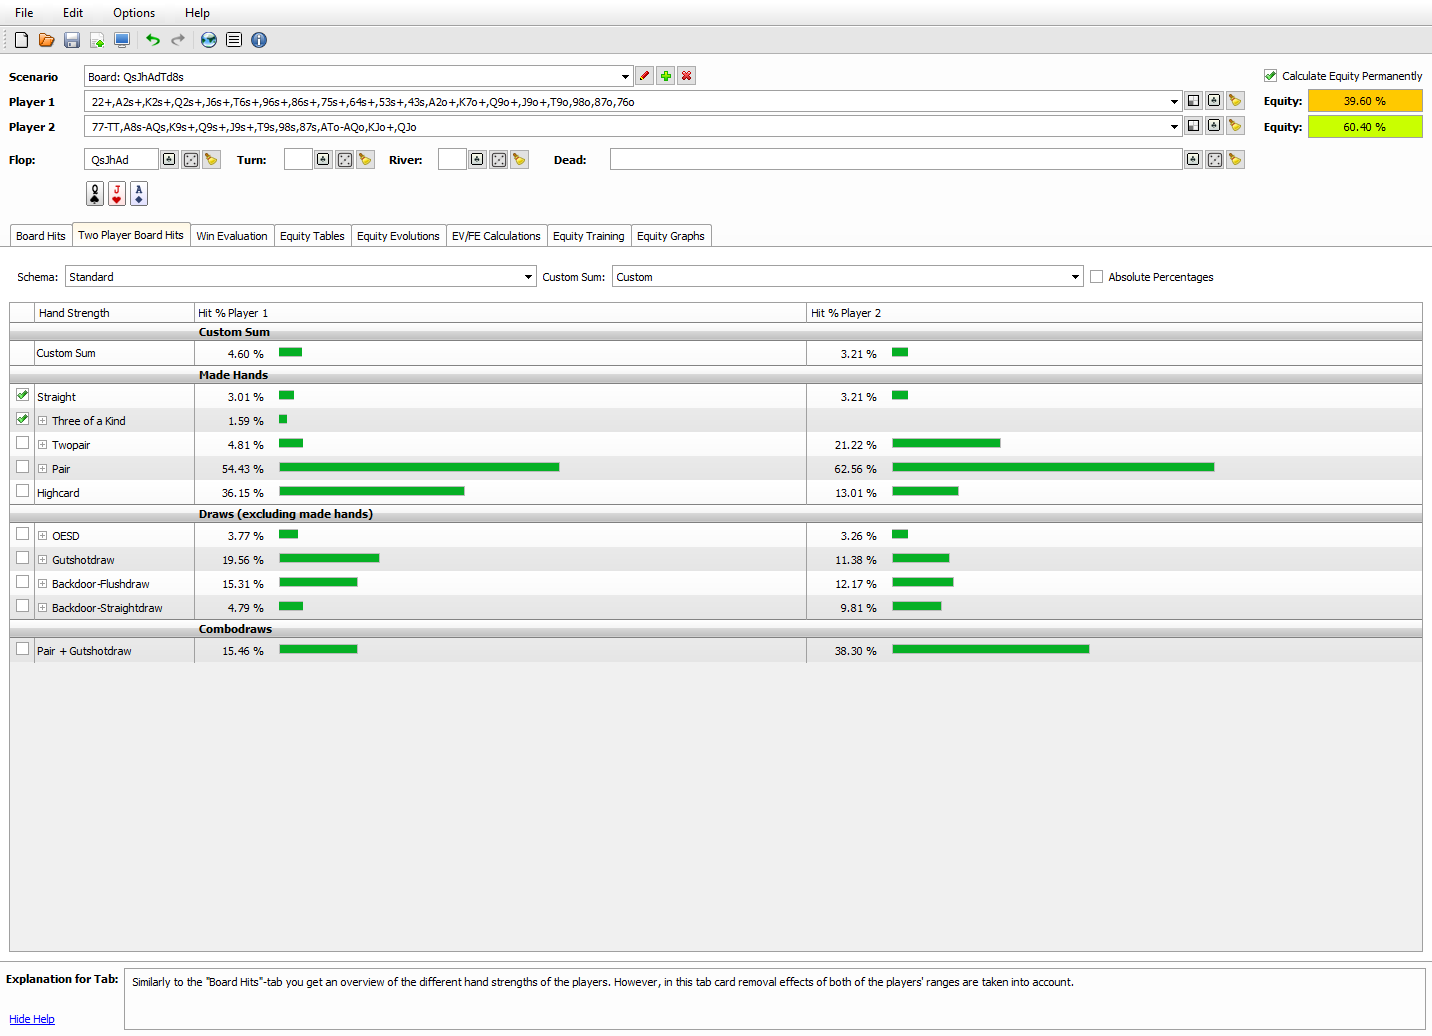This screenshot has width=1432, height=1036.
Task: Click the red X delete scenario icon
Action: click(x=686, y=76)
